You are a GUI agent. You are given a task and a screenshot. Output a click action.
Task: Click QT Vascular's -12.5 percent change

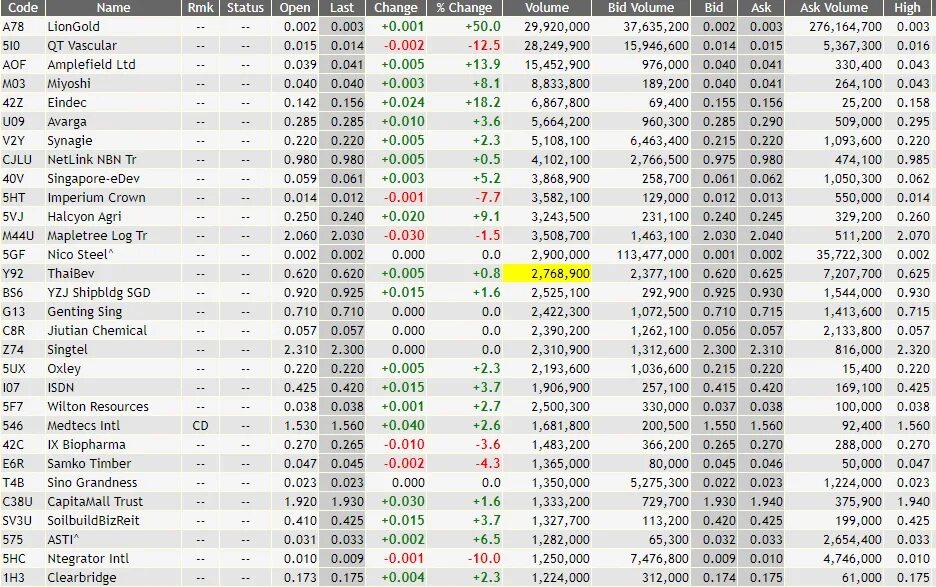[x=483, y=46]
